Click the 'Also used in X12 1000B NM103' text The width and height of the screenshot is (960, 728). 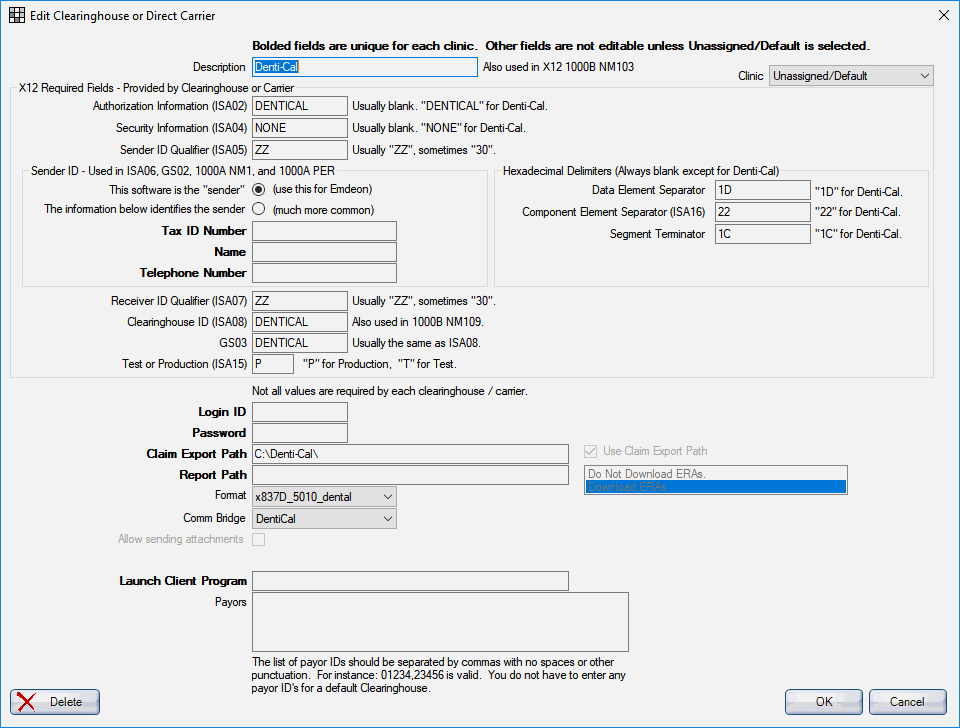[x=558, y=67]
